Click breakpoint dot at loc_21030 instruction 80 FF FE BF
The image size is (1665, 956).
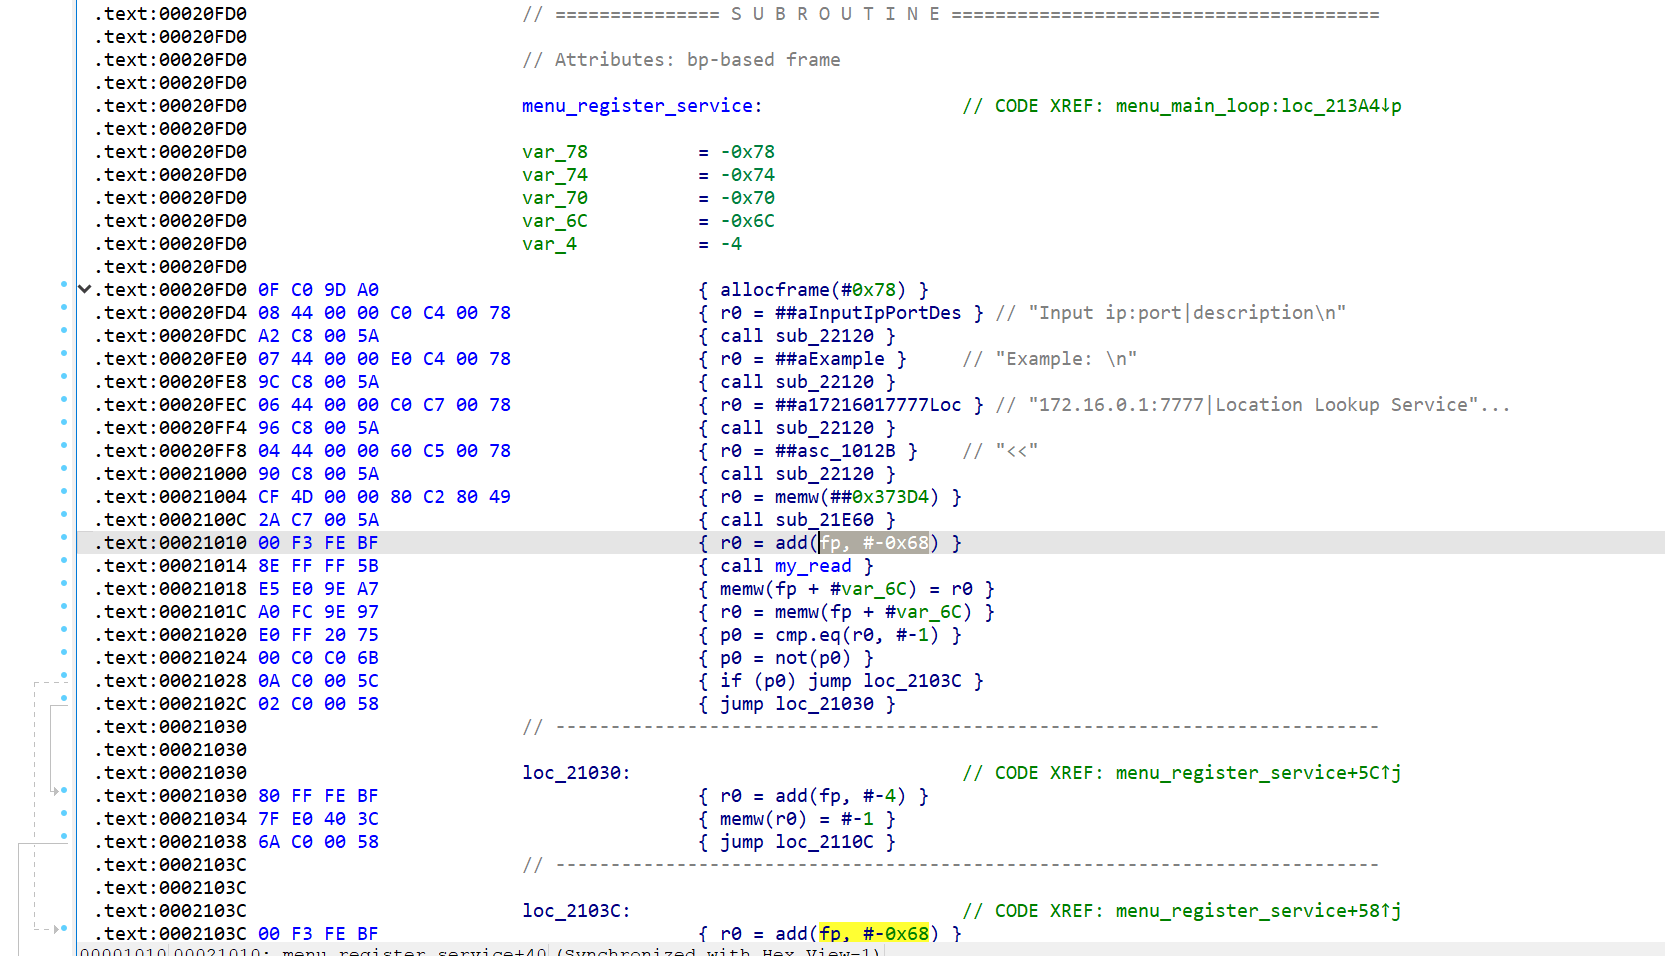(64, 791)
